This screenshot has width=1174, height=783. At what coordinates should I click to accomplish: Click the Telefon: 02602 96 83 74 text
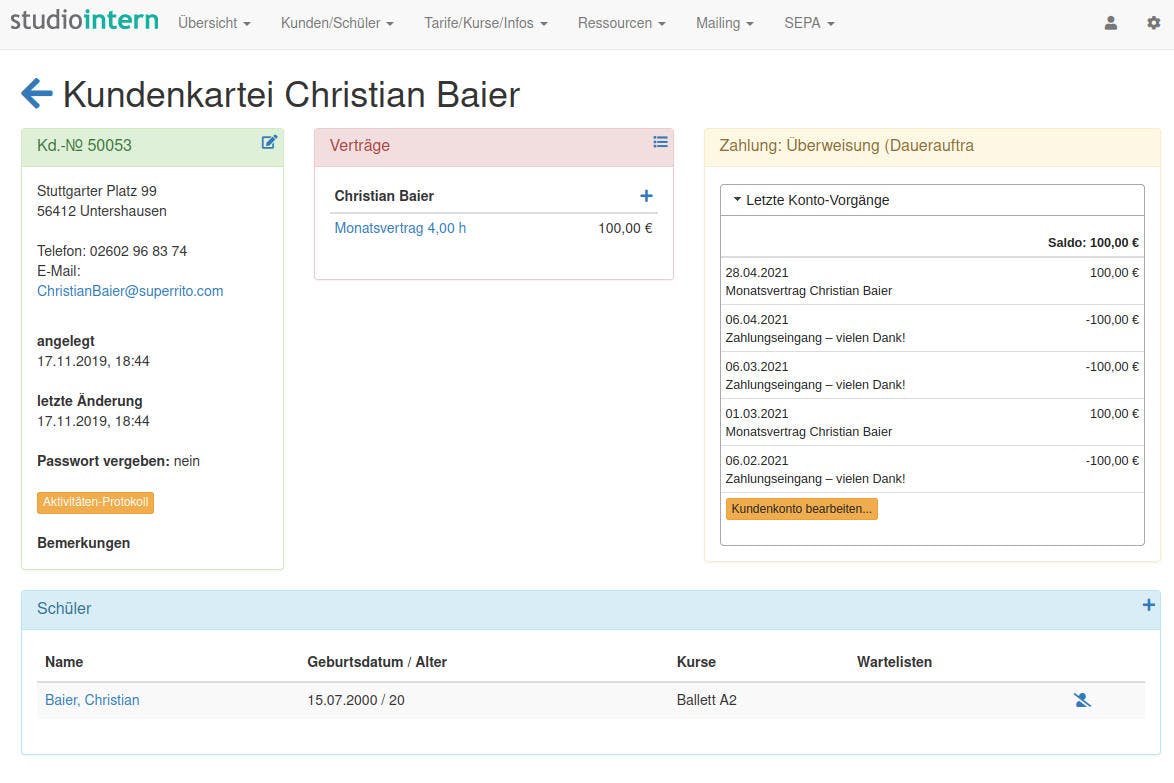click(x=112, y=251)
